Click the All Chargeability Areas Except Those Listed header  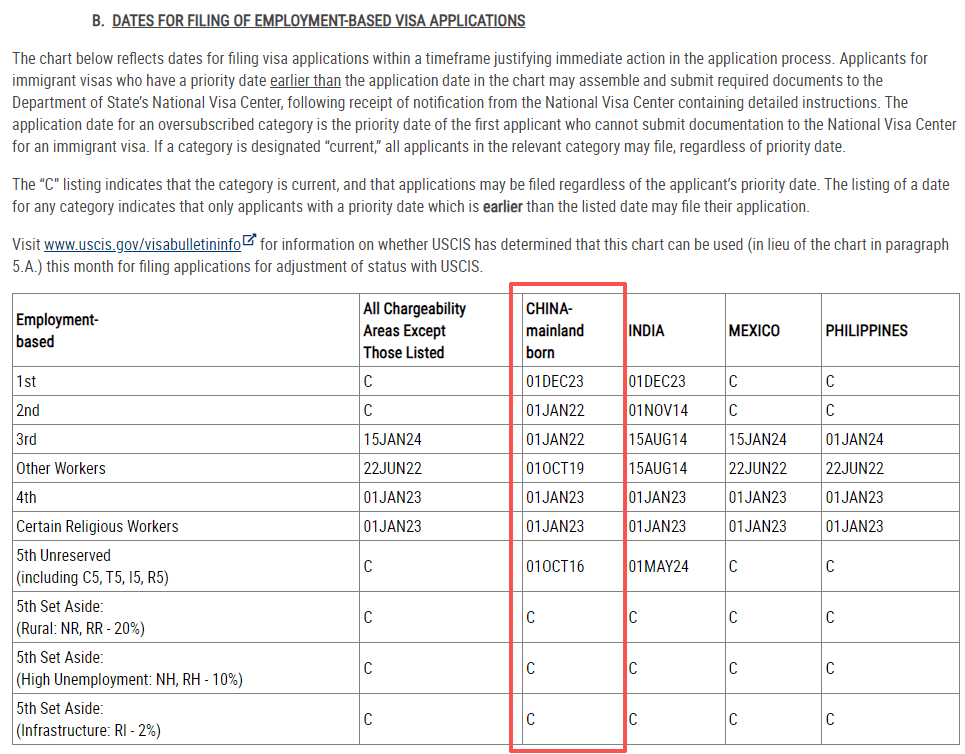[414, 330]
